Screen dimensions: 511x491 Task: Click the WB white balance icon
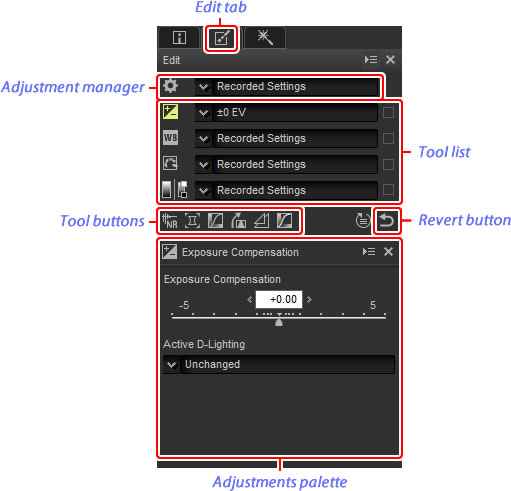[x=170, y=138]
